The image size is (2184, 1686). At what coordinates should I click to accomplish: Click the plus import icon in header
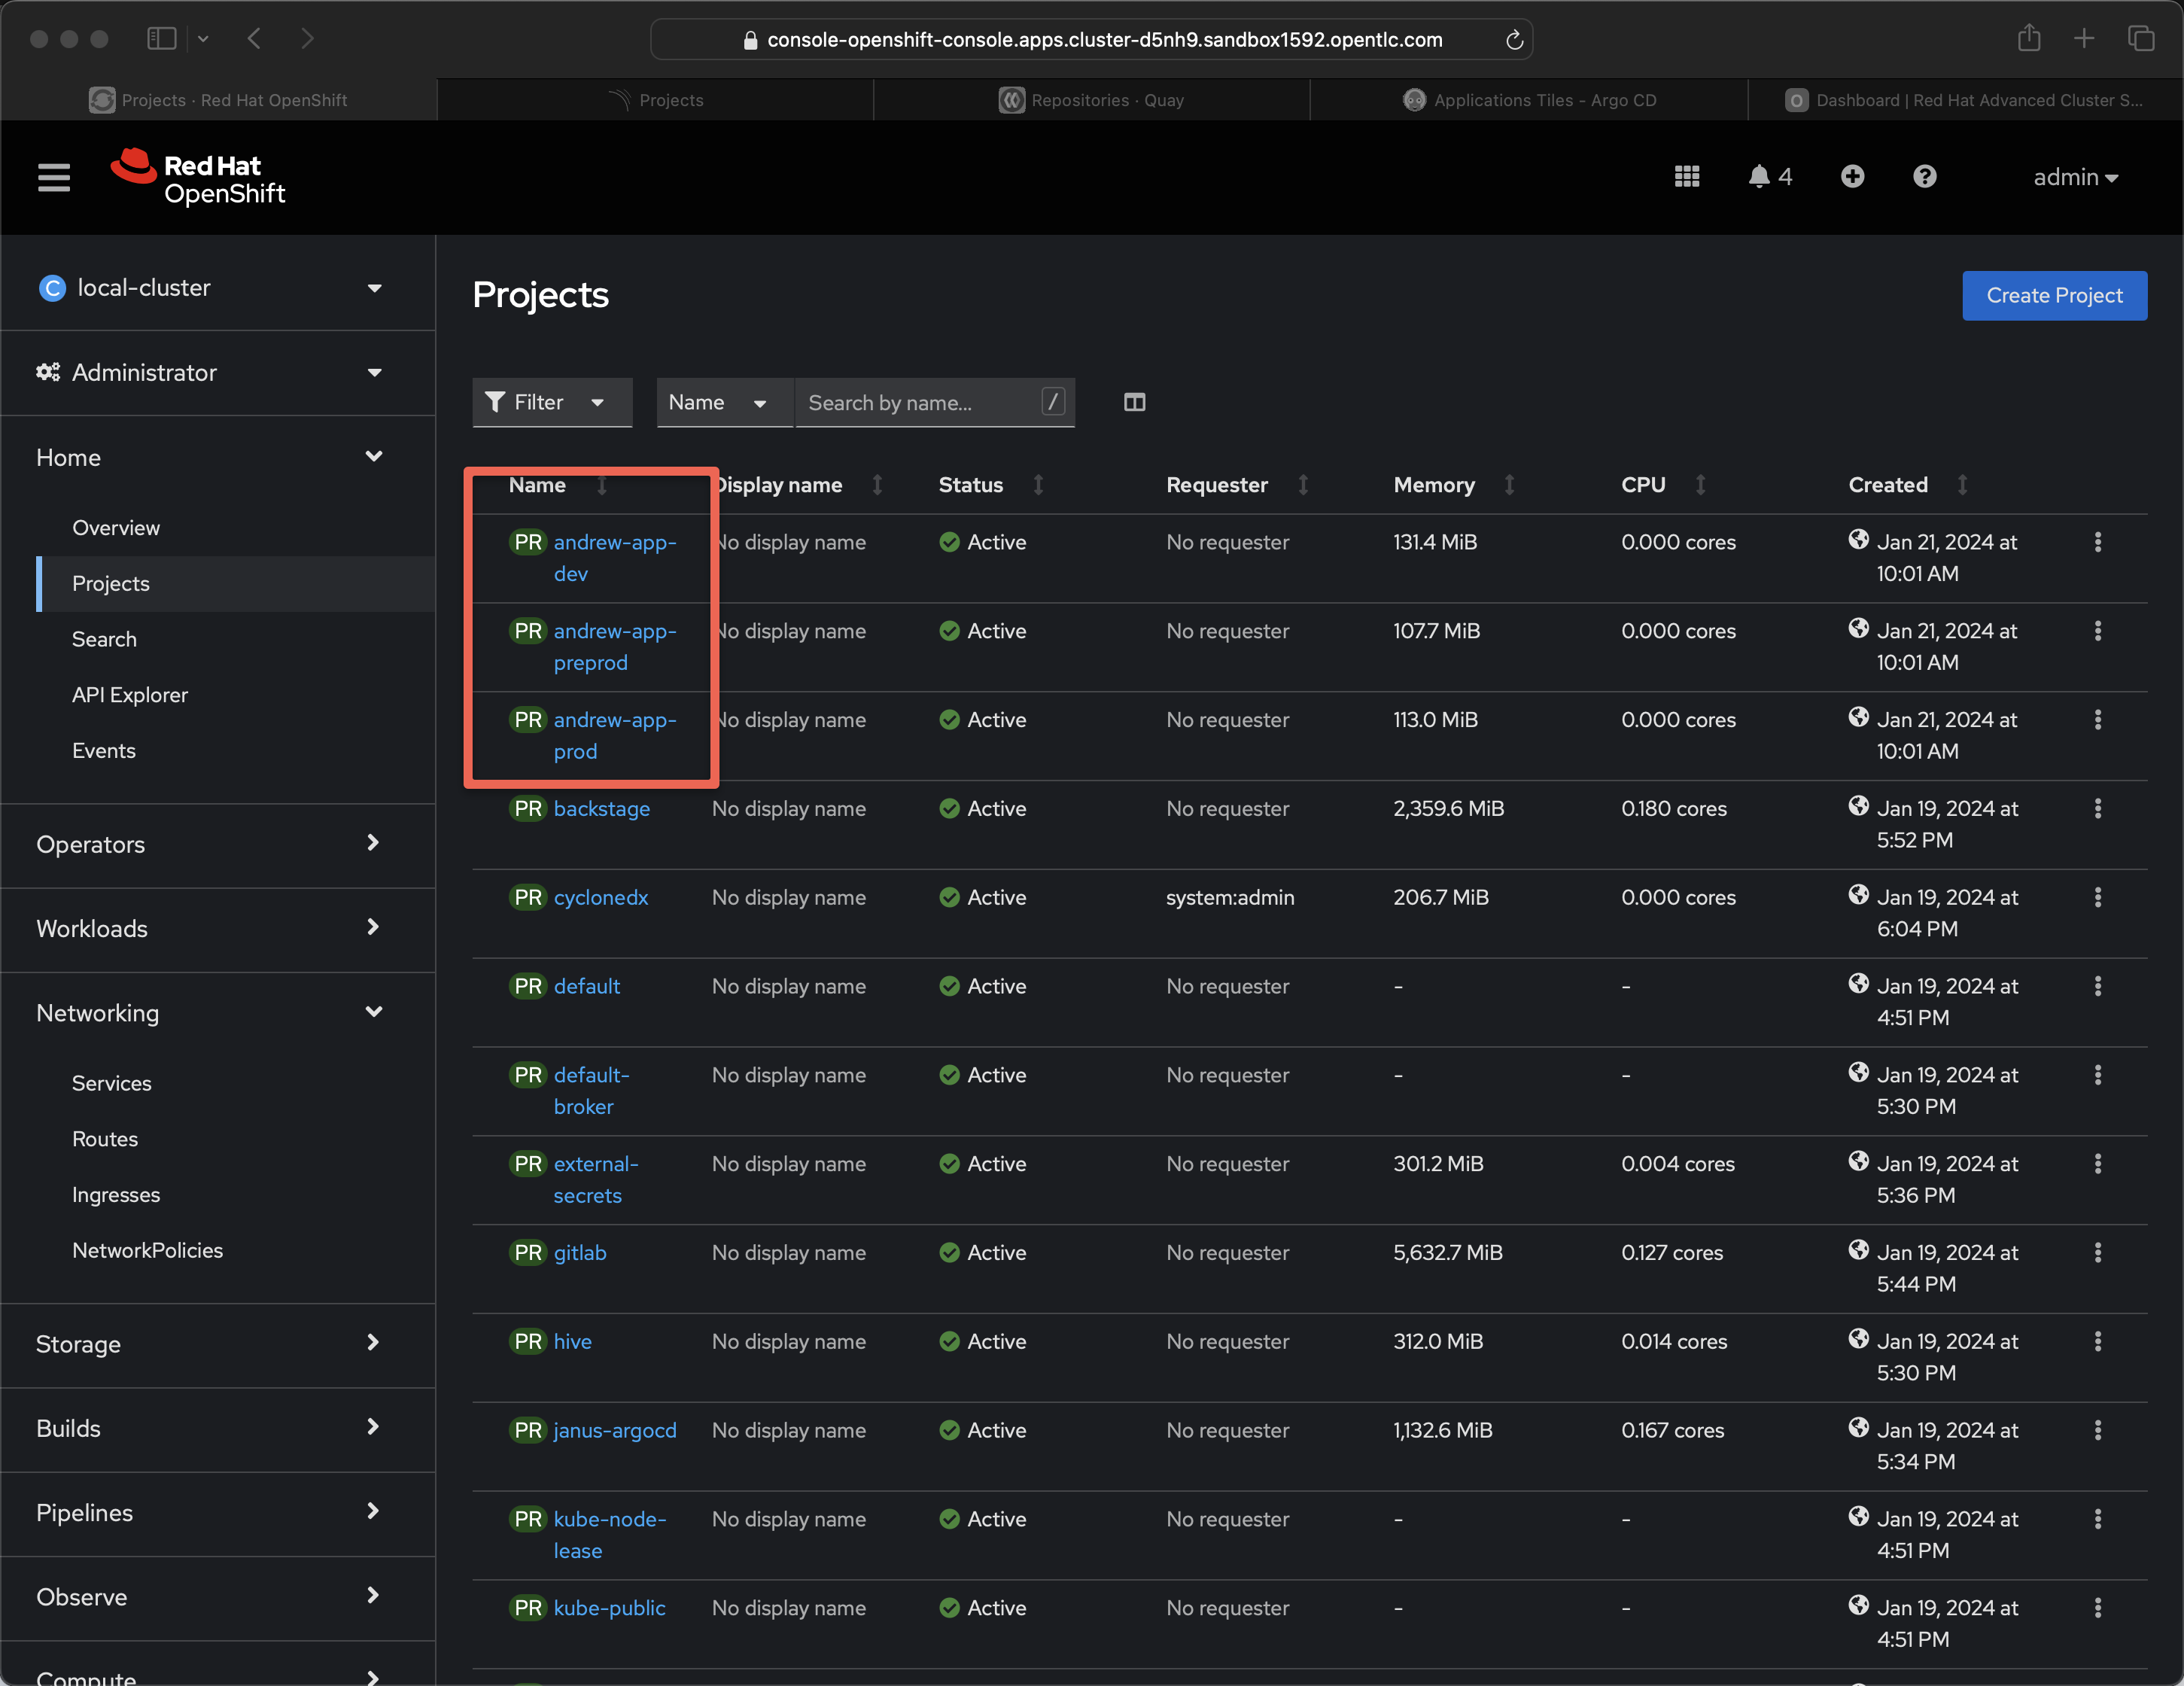coord(1852,177)
